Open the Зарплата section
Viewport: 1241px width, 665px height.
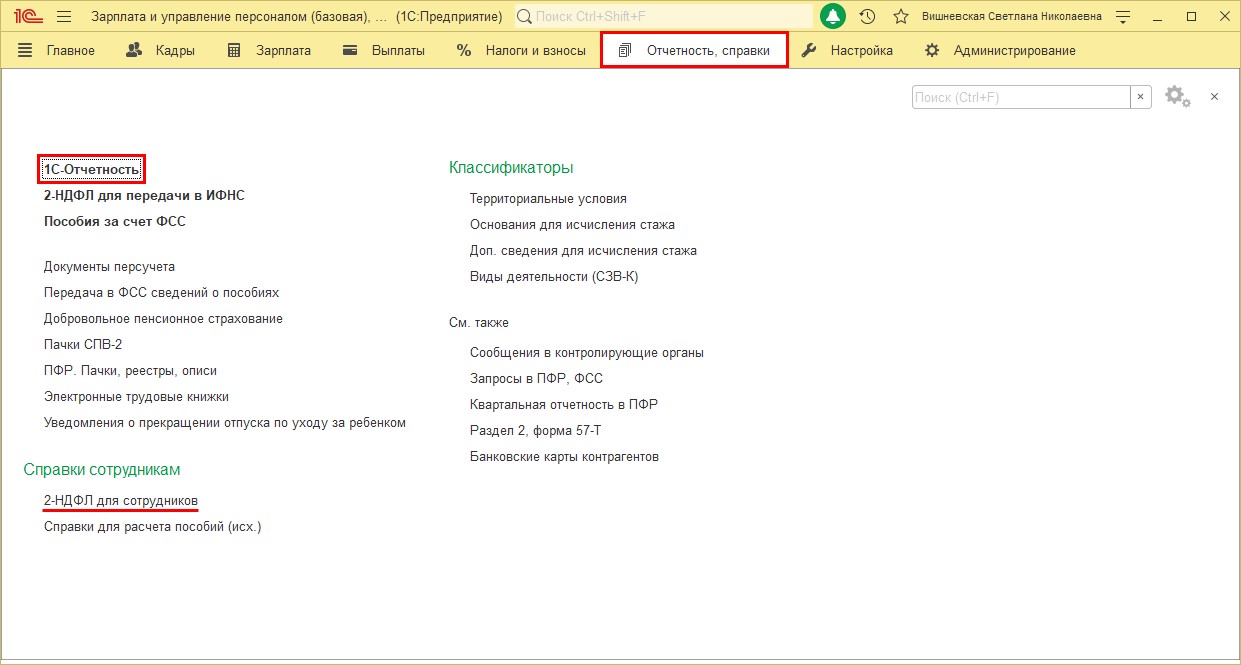pyautogui.click(x=269, y=51)
